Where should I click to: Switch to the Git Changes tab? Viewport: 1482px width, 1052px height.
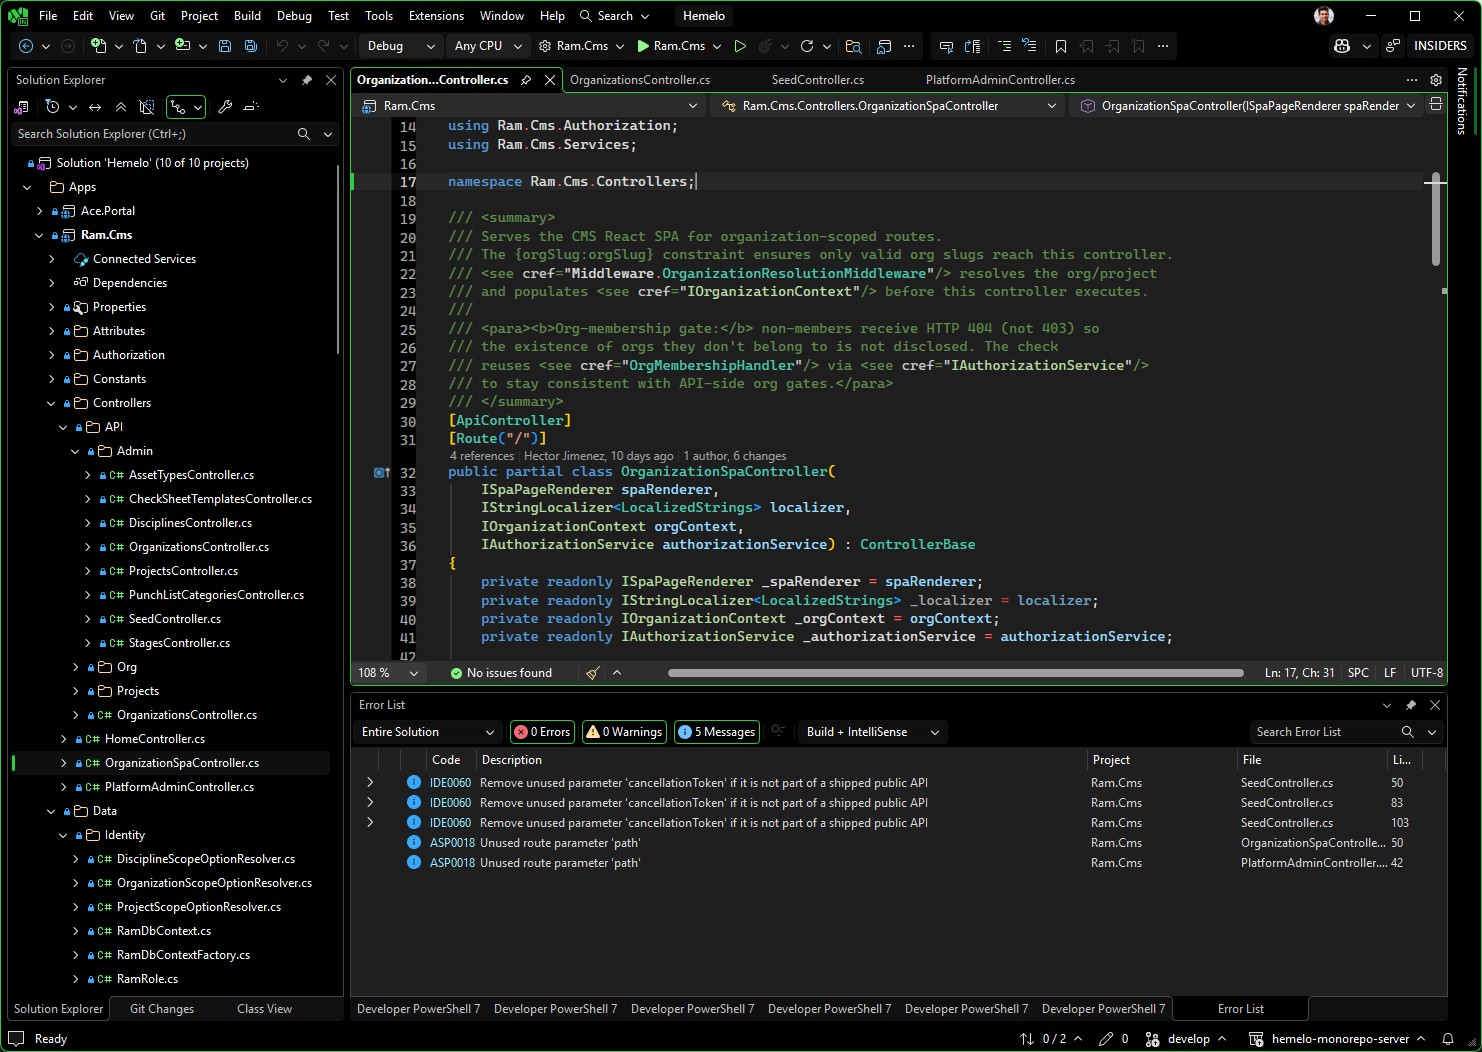coord(162,1009)
